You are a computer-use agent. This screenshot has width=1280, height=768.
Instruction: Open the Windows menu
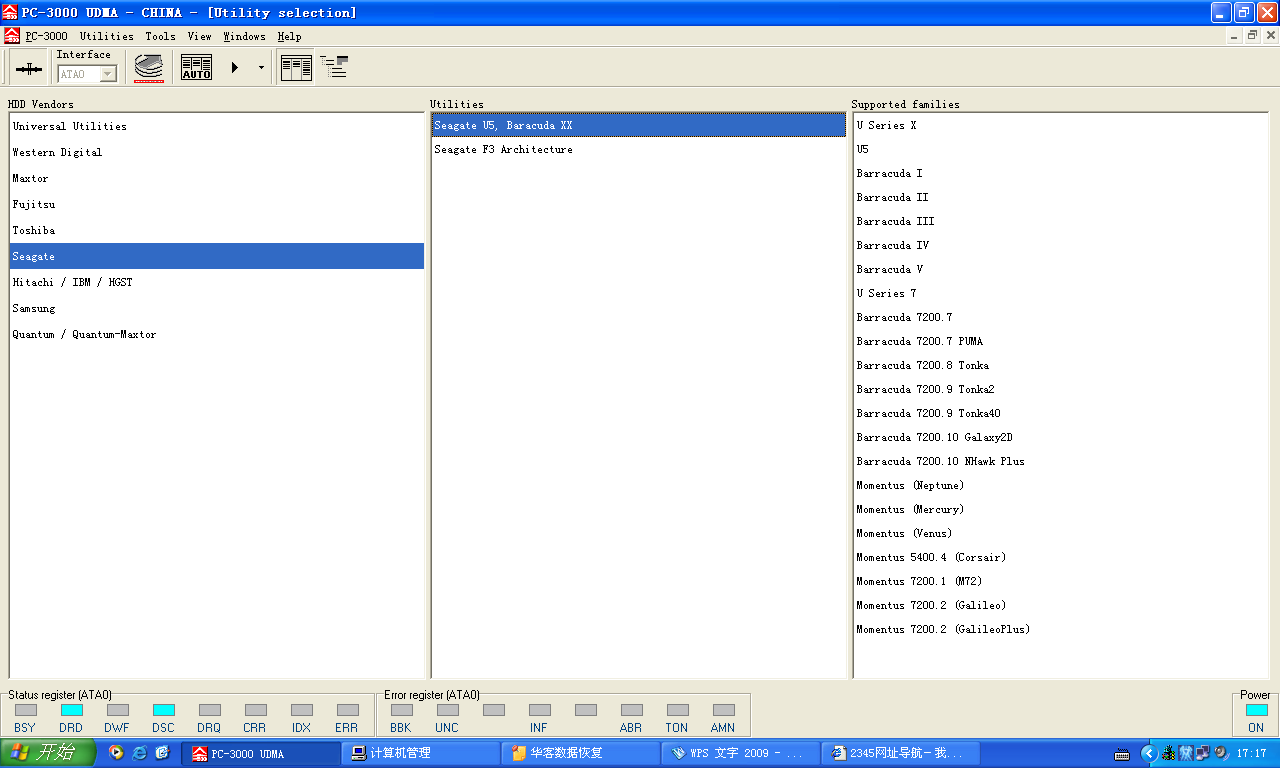[244, 36]
